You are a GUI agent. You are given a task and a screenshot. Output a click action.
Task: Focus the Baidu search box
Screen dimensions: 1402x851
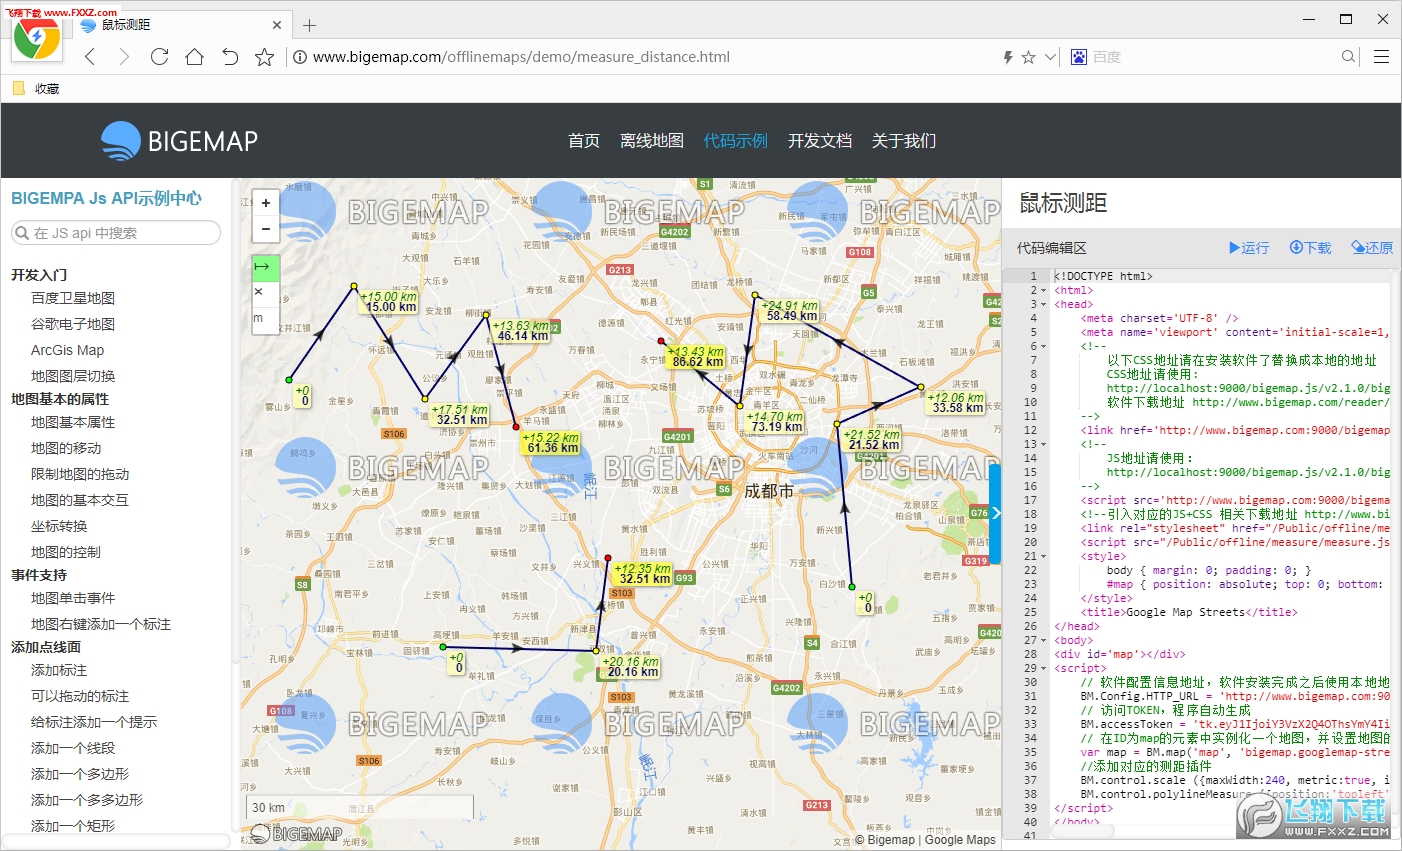coord(1211,57)
